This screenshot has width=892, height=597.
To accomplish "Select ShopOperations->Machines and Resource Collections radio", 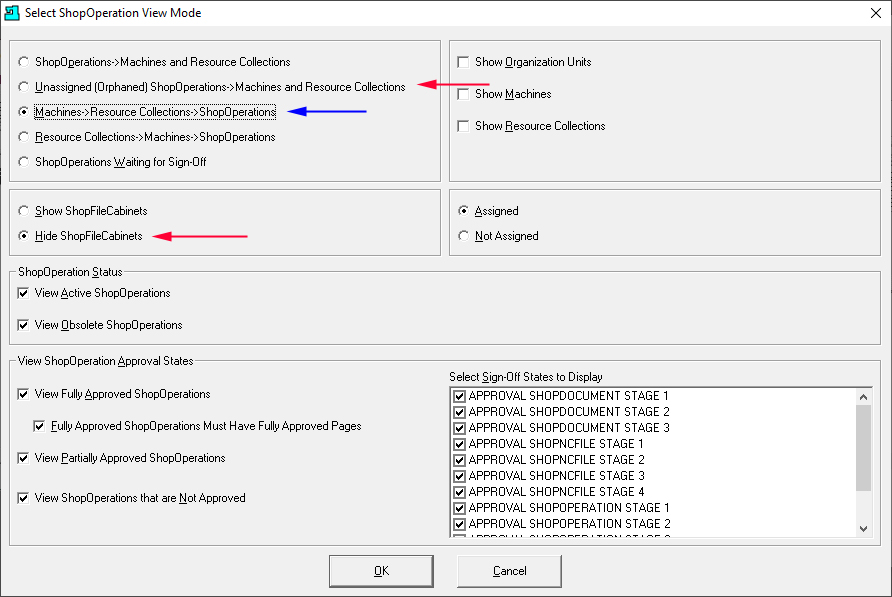I will tap(23, 61).
